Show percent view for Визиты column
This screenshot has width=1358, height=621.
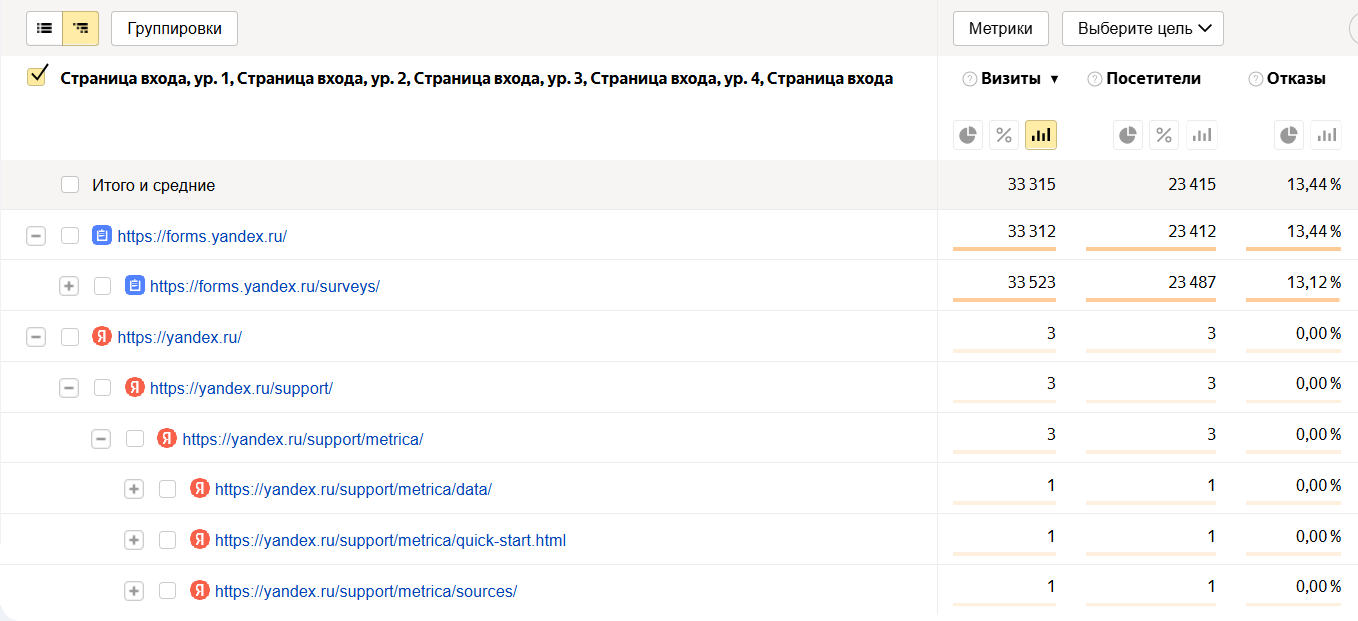pos(1004,135)
